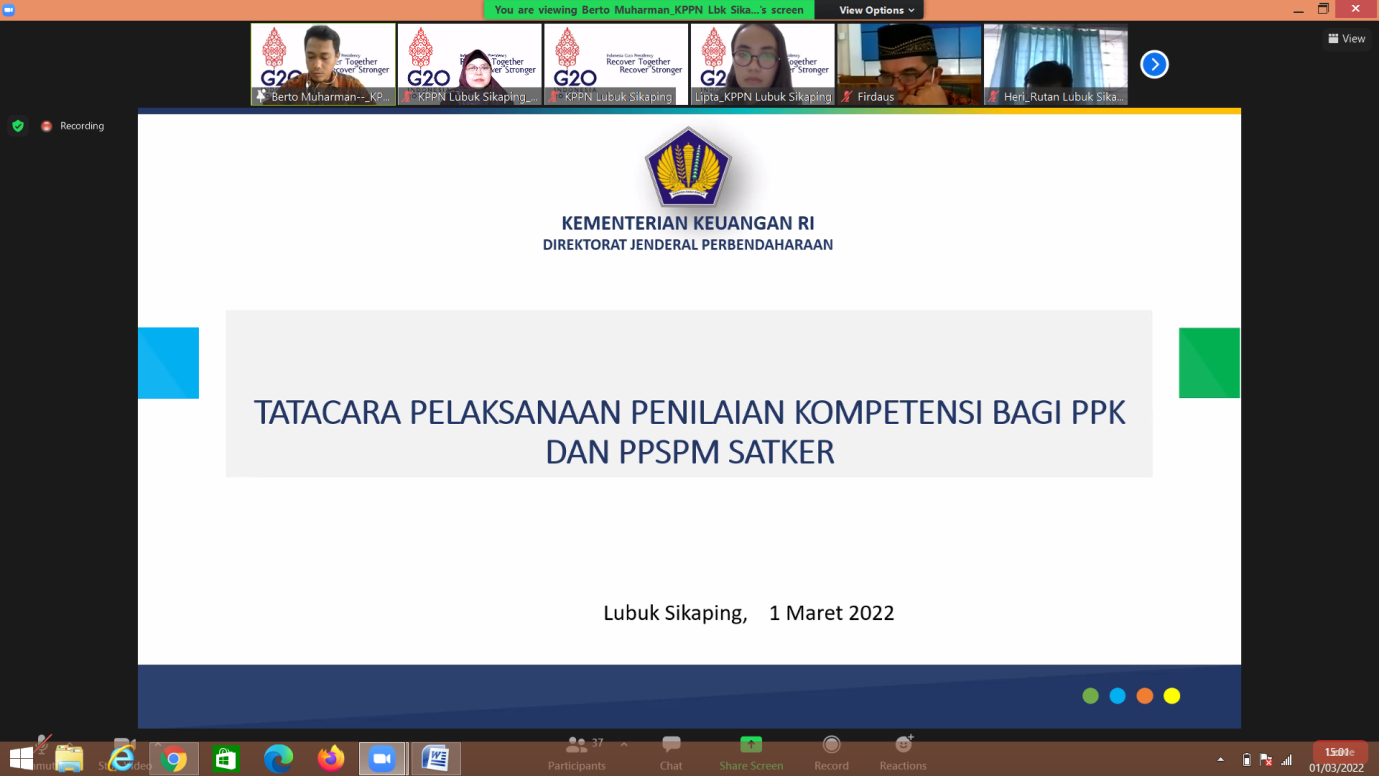Click the battery icon in system tray
The height and width of the screenshot is (776, 1379).
1246,760
